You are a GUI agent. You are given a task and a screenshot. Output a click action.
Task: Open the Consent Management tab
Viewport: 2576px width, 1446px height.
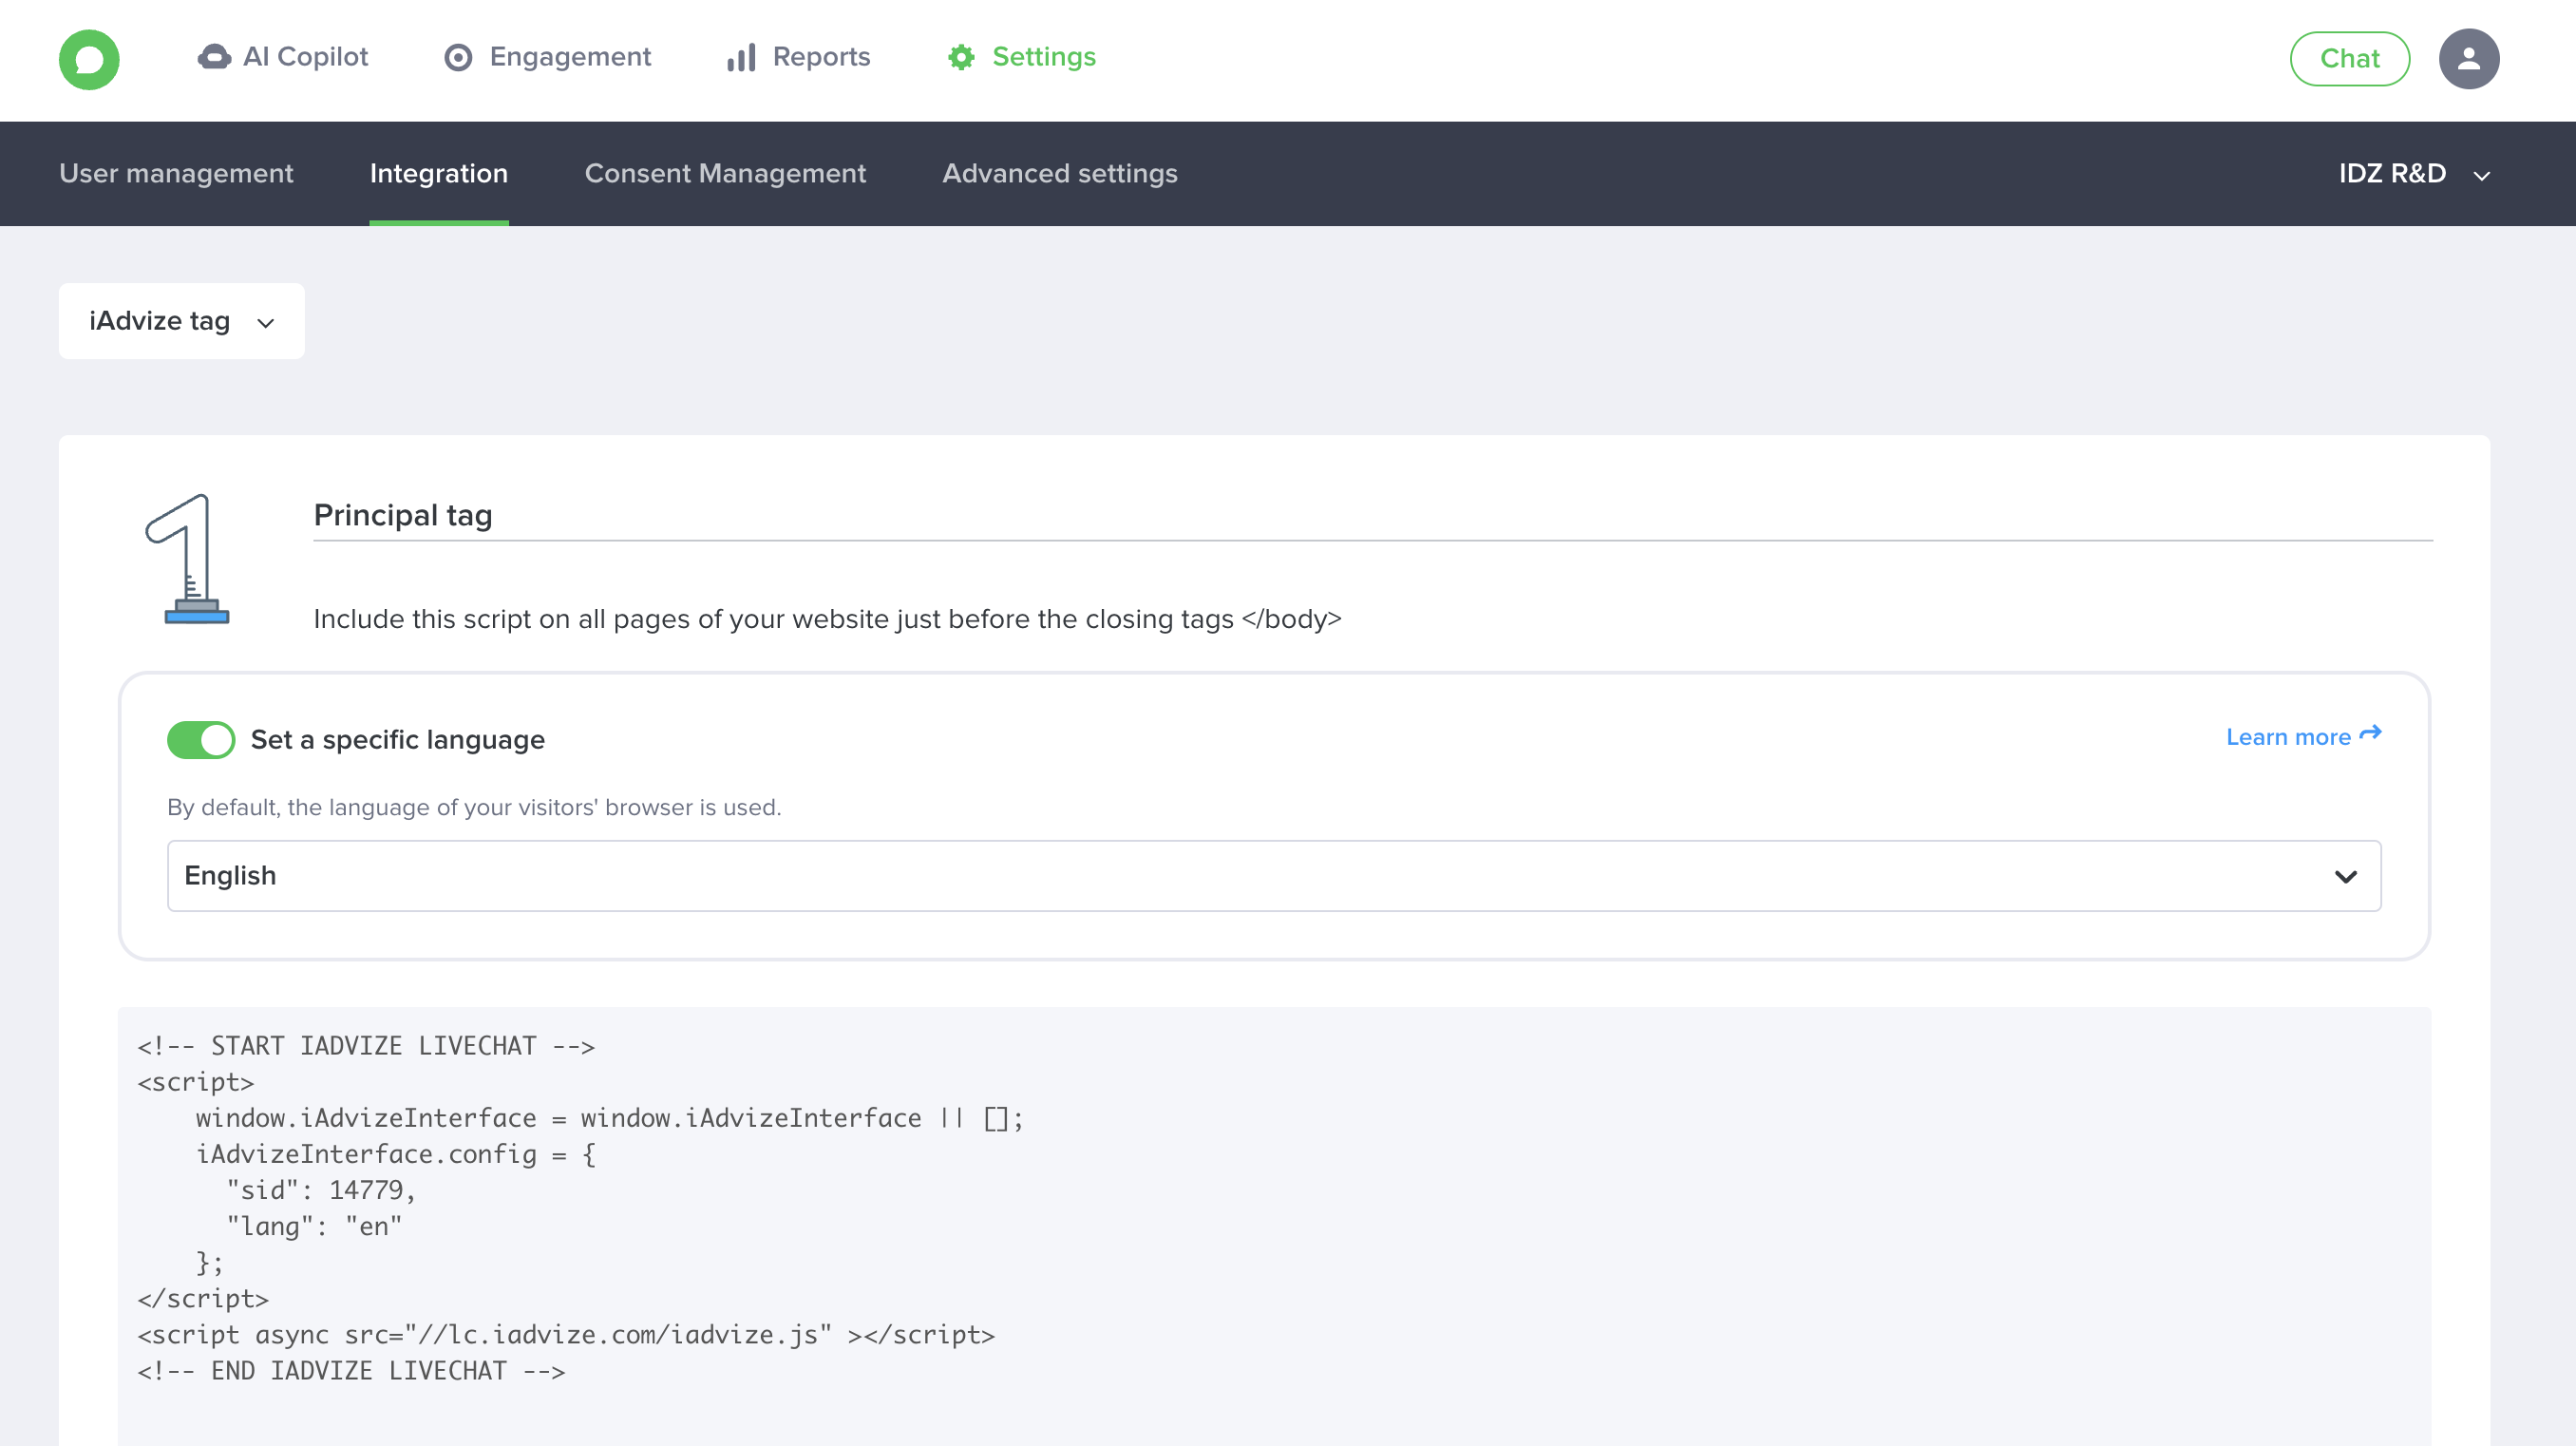(725, 173)
